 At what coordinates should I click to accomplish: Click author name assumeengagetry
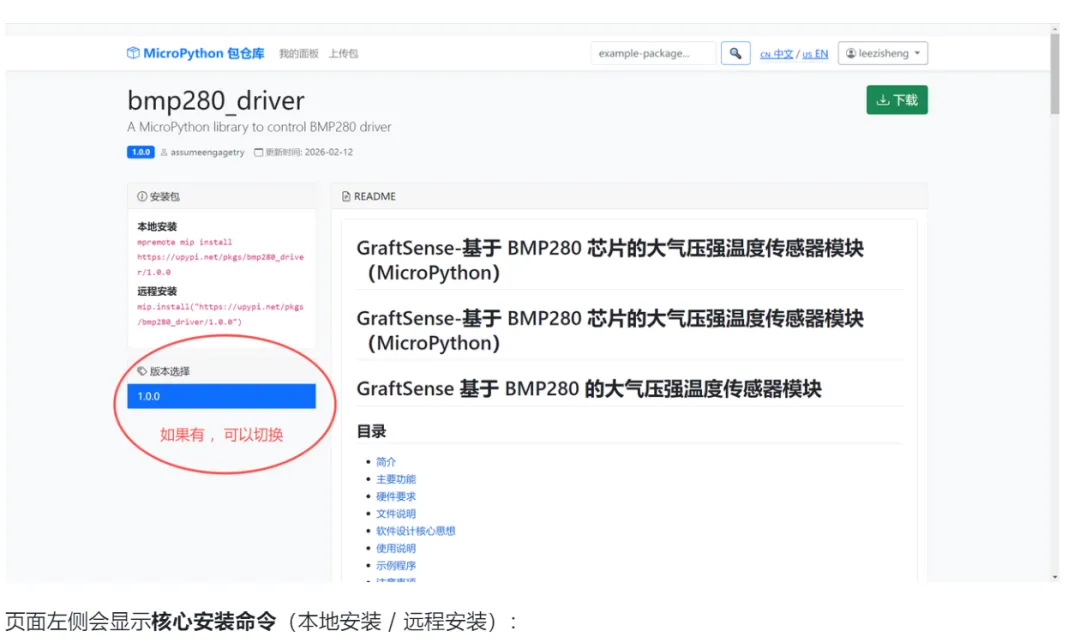pos(207,152)
